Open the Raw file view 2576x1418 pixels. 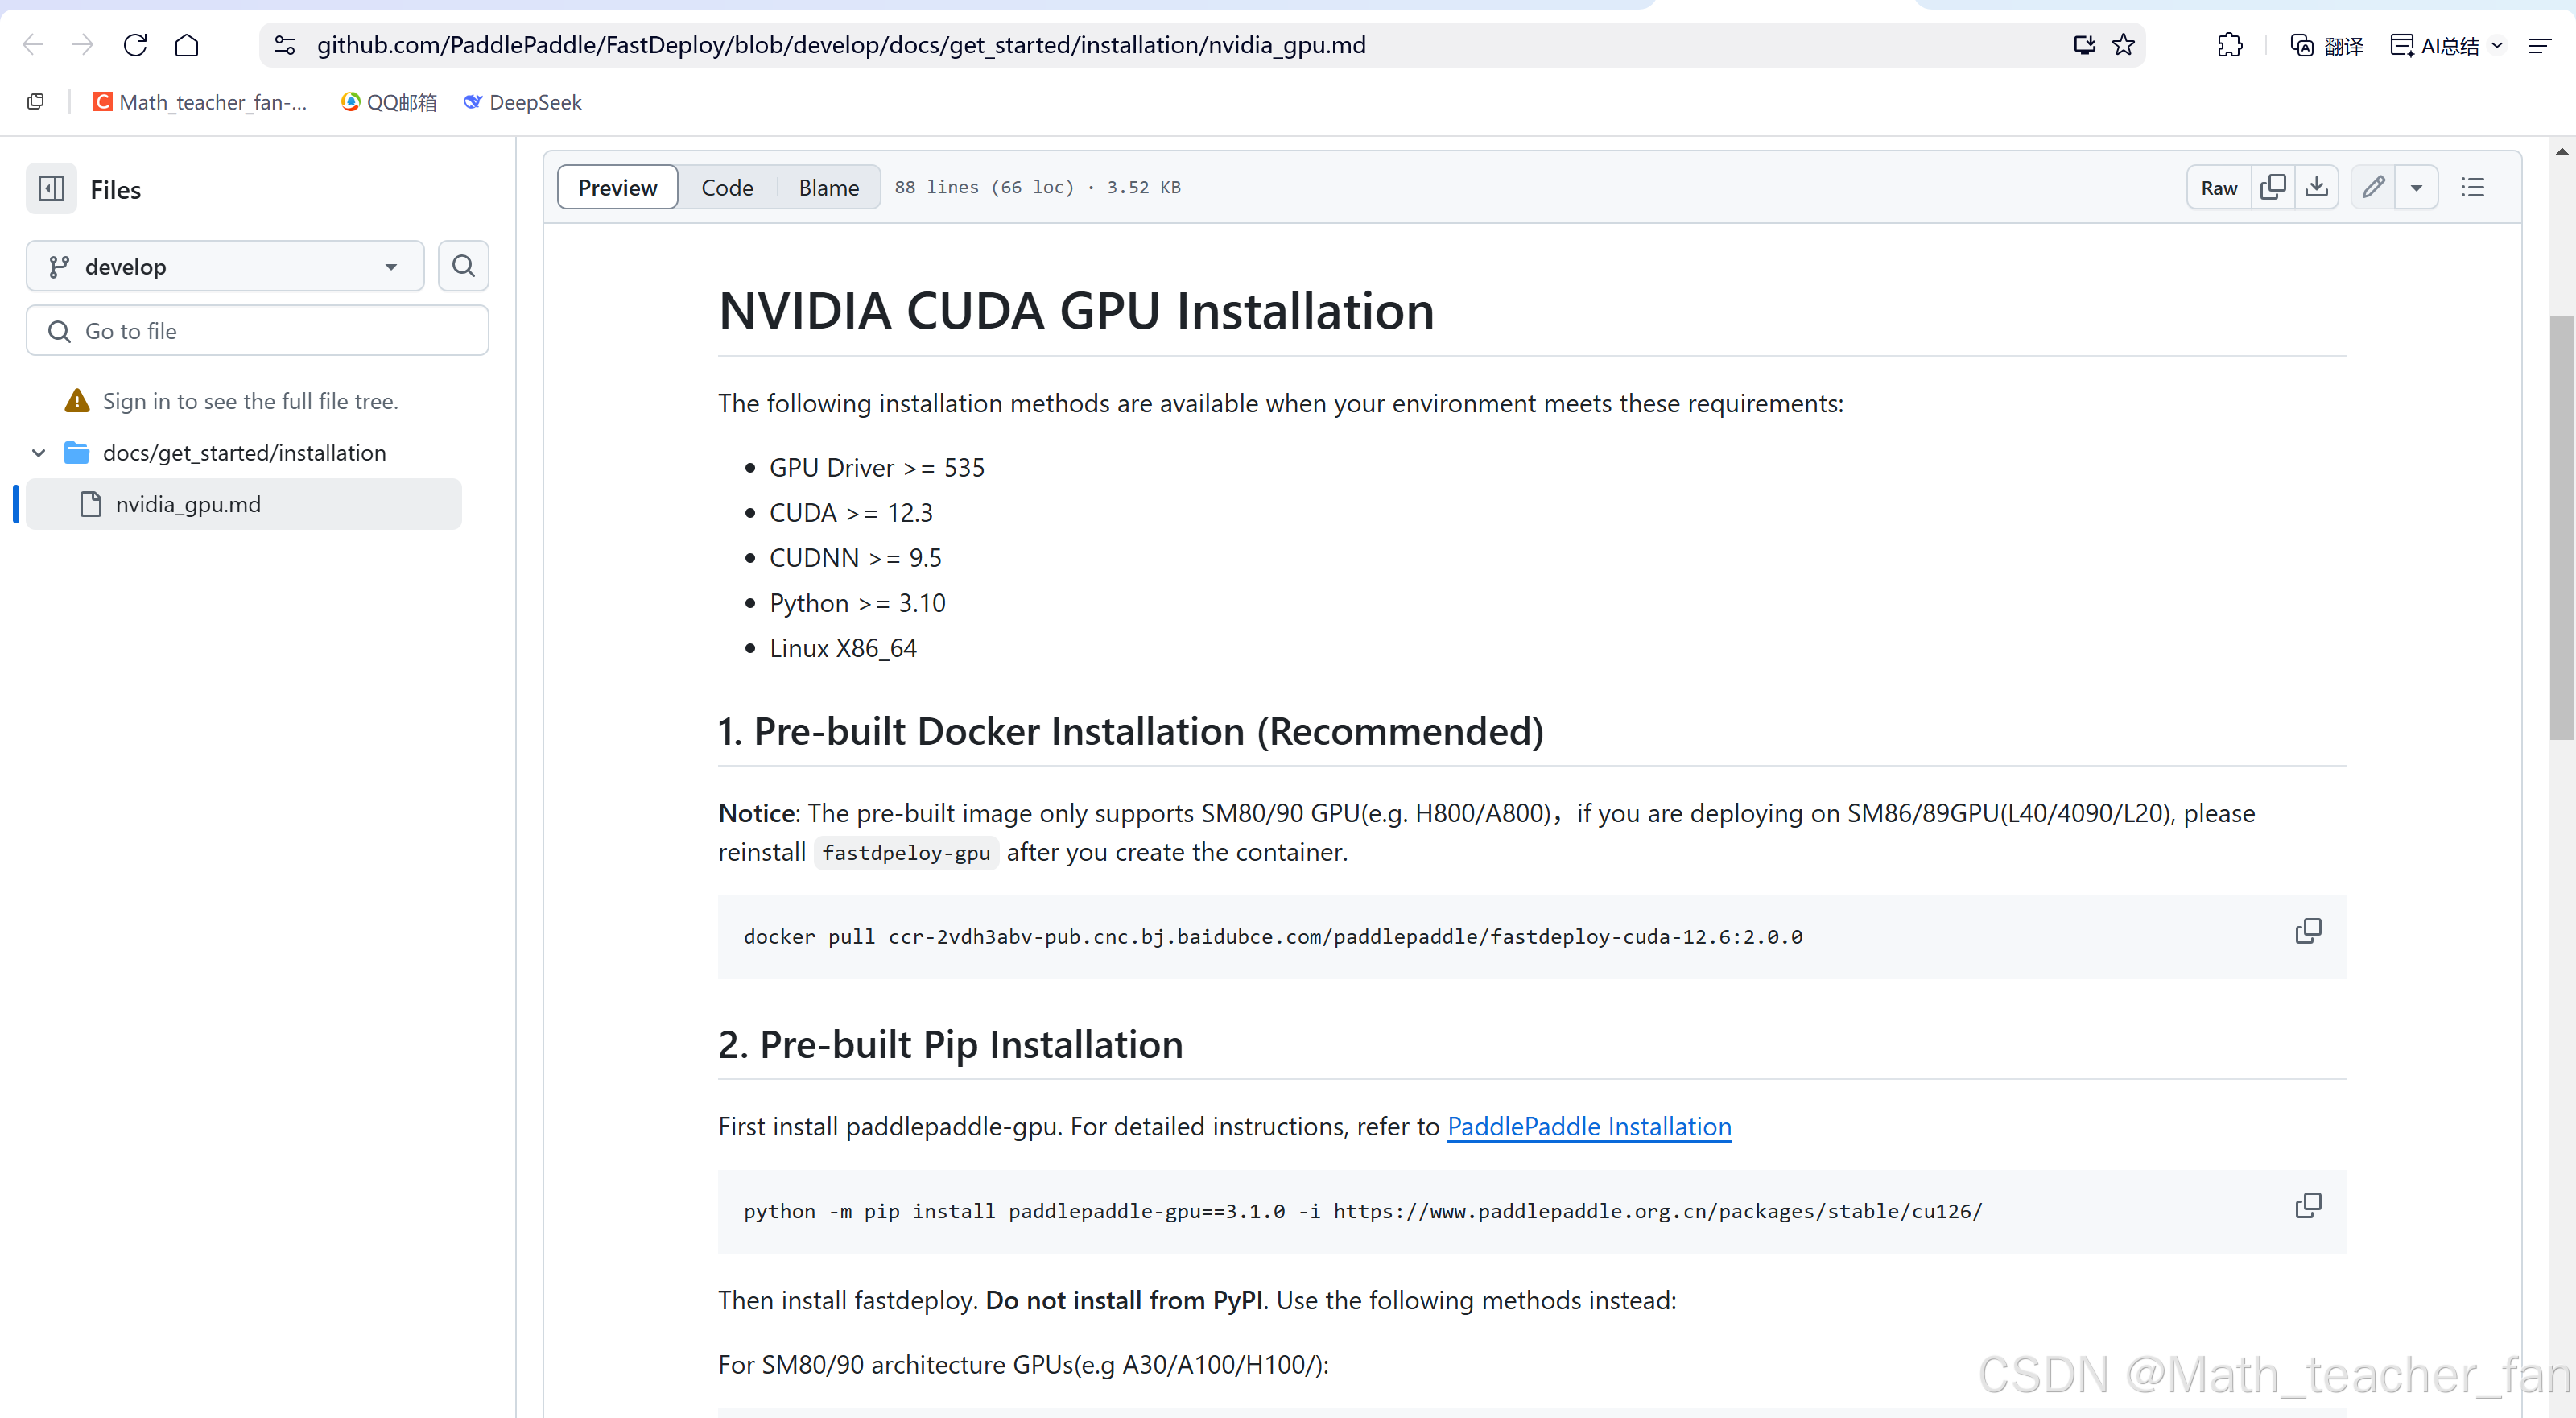(2219, 187)
